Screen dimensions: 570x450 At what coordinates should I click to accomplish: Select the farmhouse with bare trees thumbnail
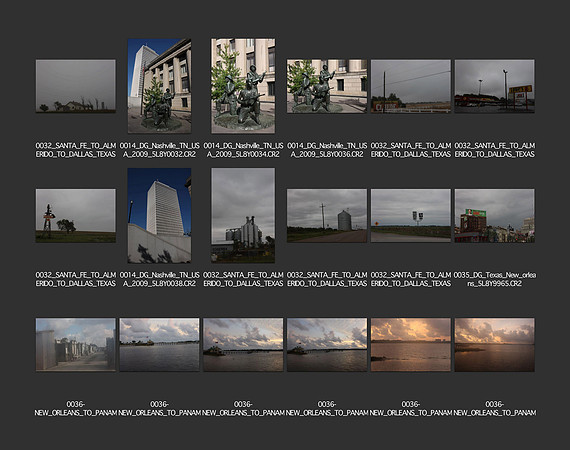tap(76, 86)
